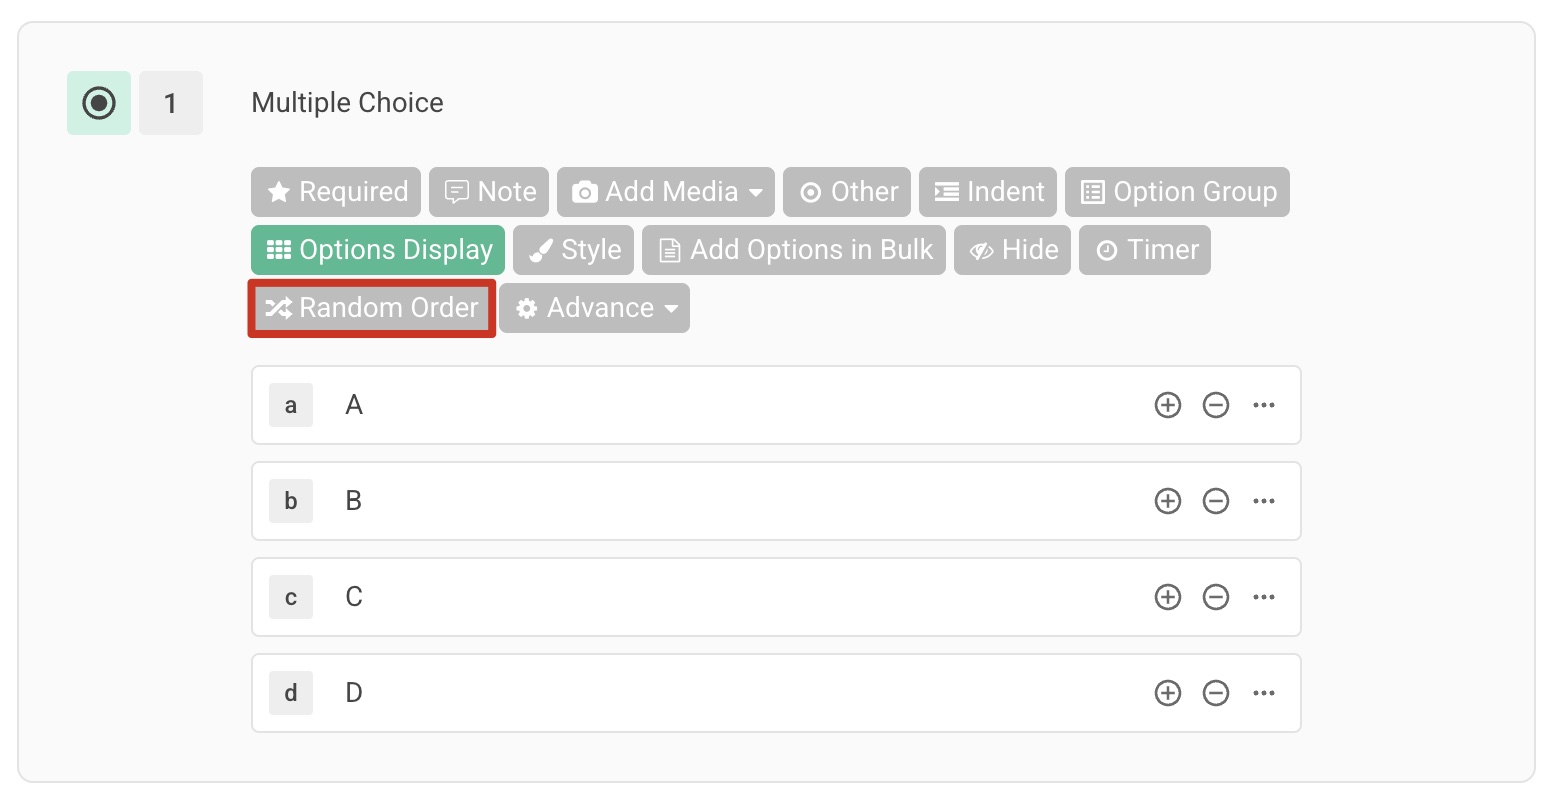Edit the Multiple Choice question title
The width and height of the screenshot is (1562, 804).
coord(347,103)
